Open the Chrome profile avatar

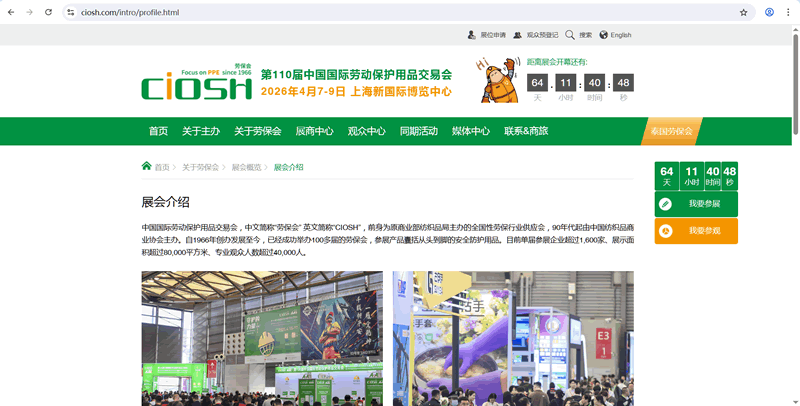(769, 12)
